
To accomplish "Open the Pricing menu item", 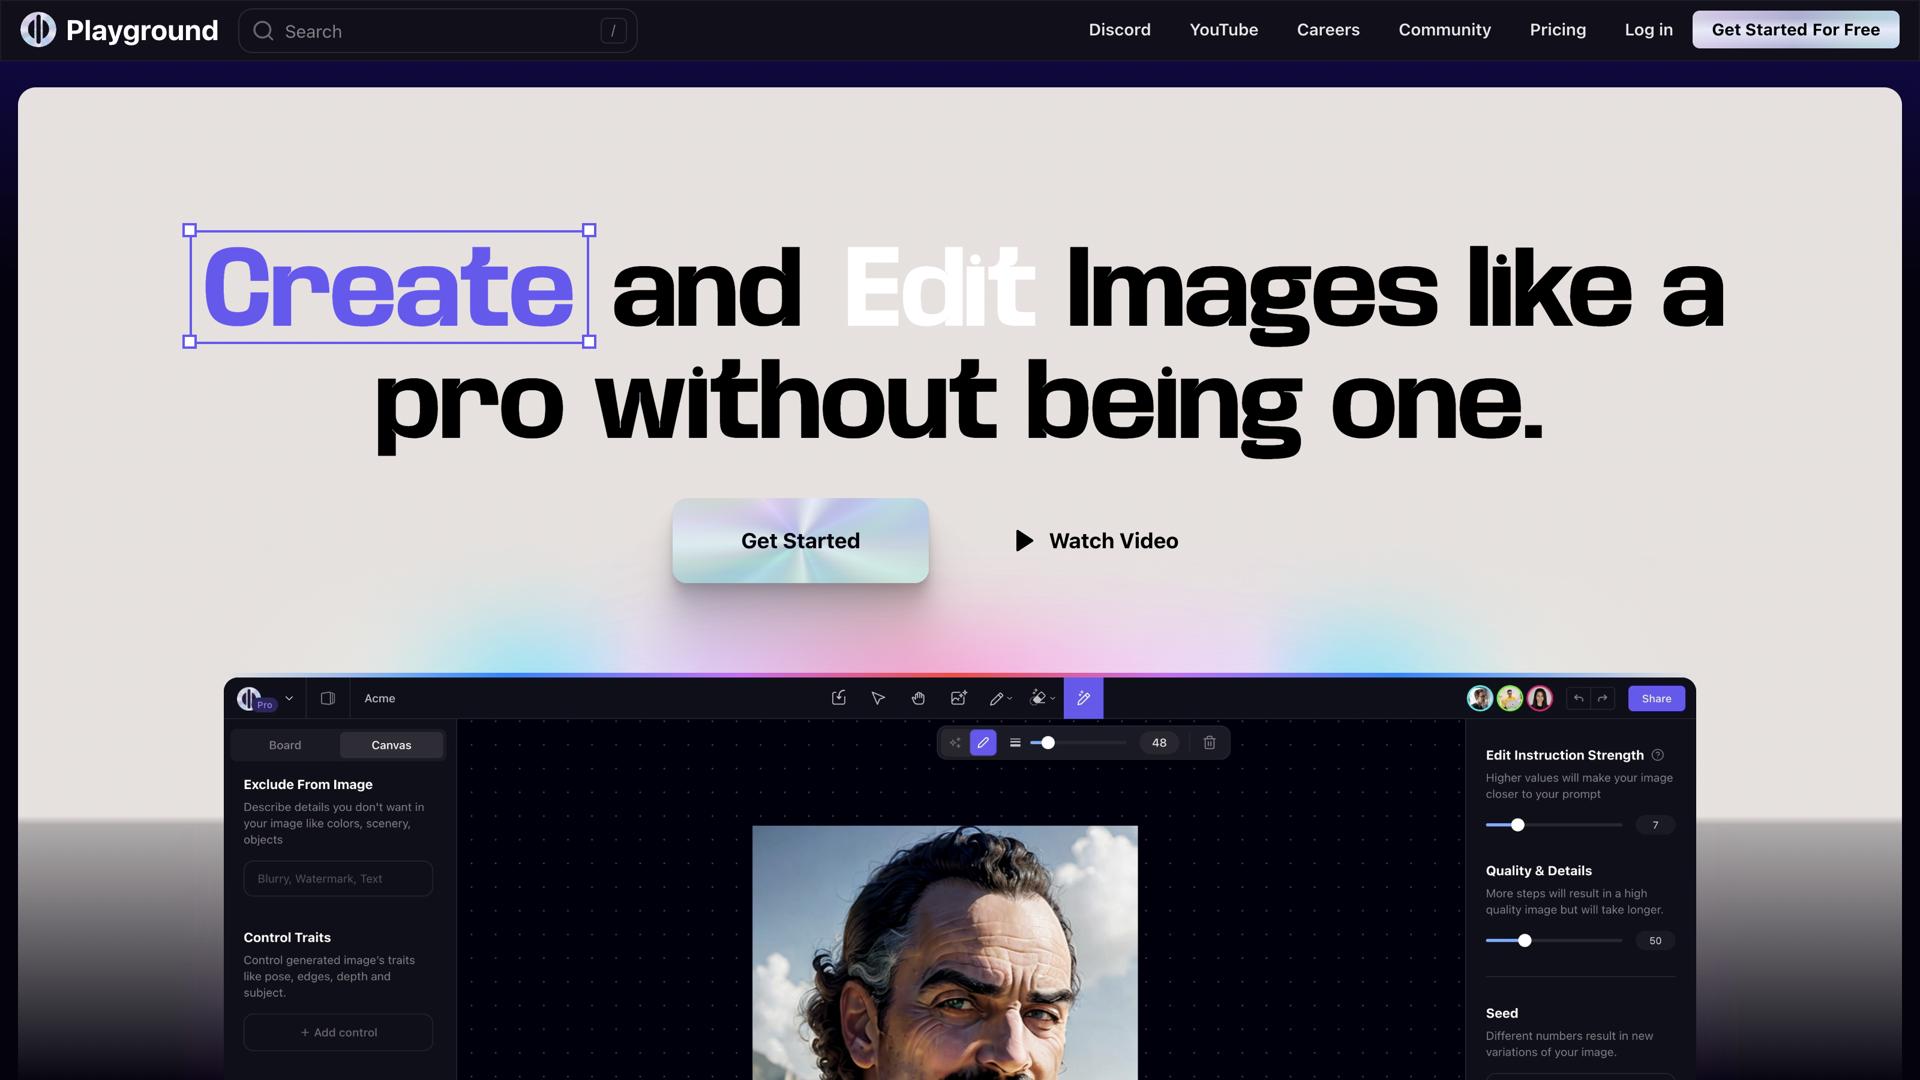I will click(1557, 30).
